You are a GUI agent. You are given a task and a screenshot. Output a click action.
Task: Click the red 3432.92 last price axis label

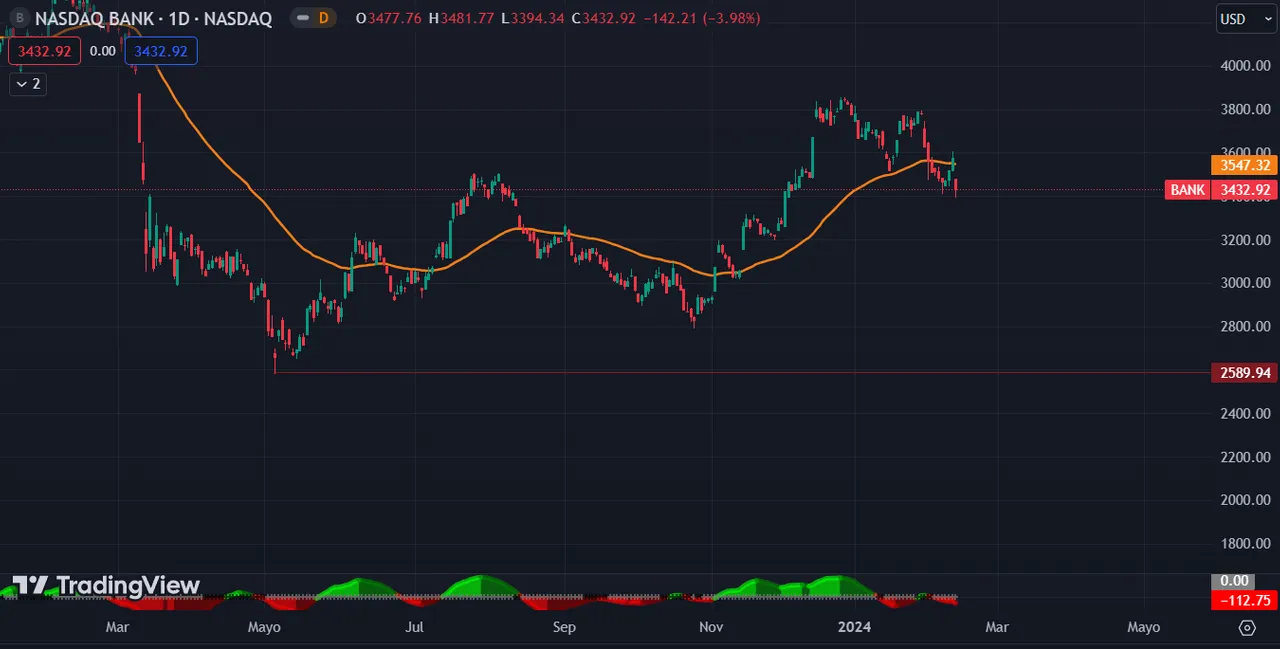click(1245, 190)
